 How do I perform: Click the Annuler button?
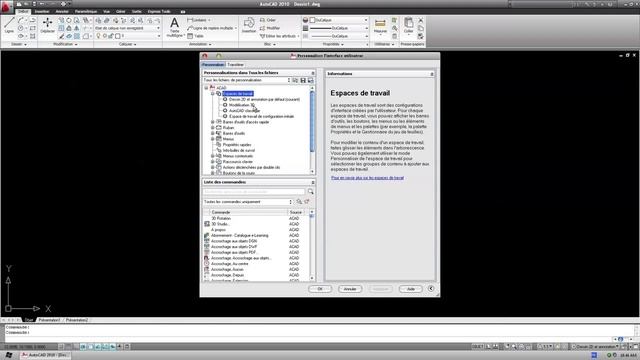tap(350, 289)
